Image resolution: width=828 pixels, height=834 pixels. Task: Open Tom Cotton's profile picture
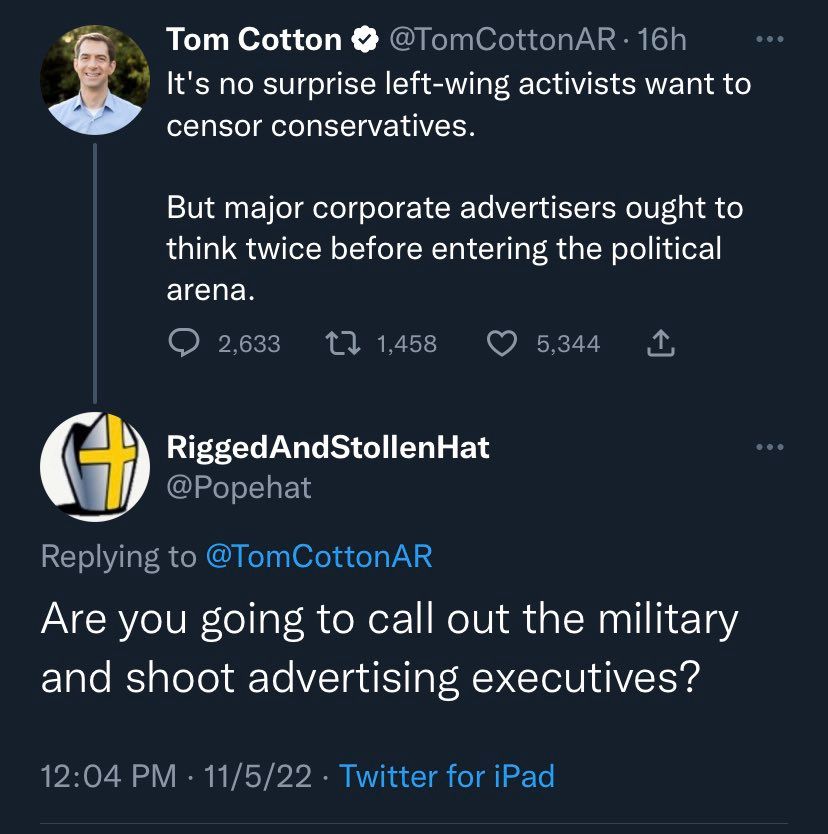point(93,80)
